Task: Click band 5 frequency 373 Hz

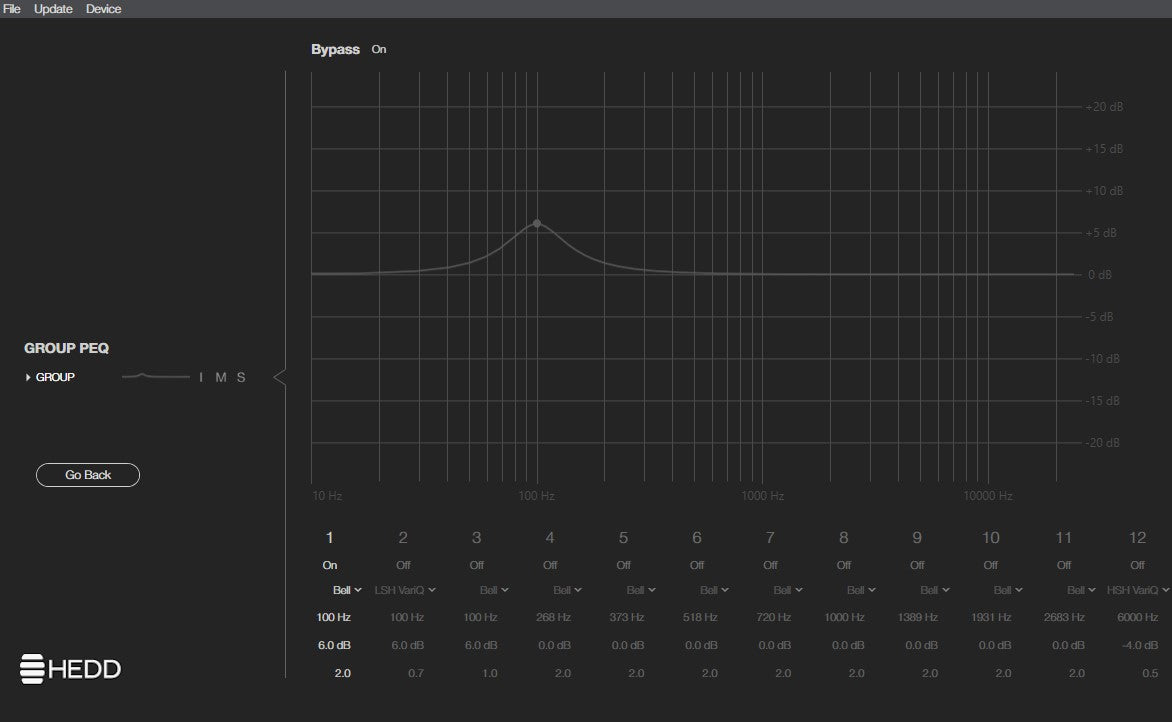Action: pyautogui.click(x=626, y=617)
